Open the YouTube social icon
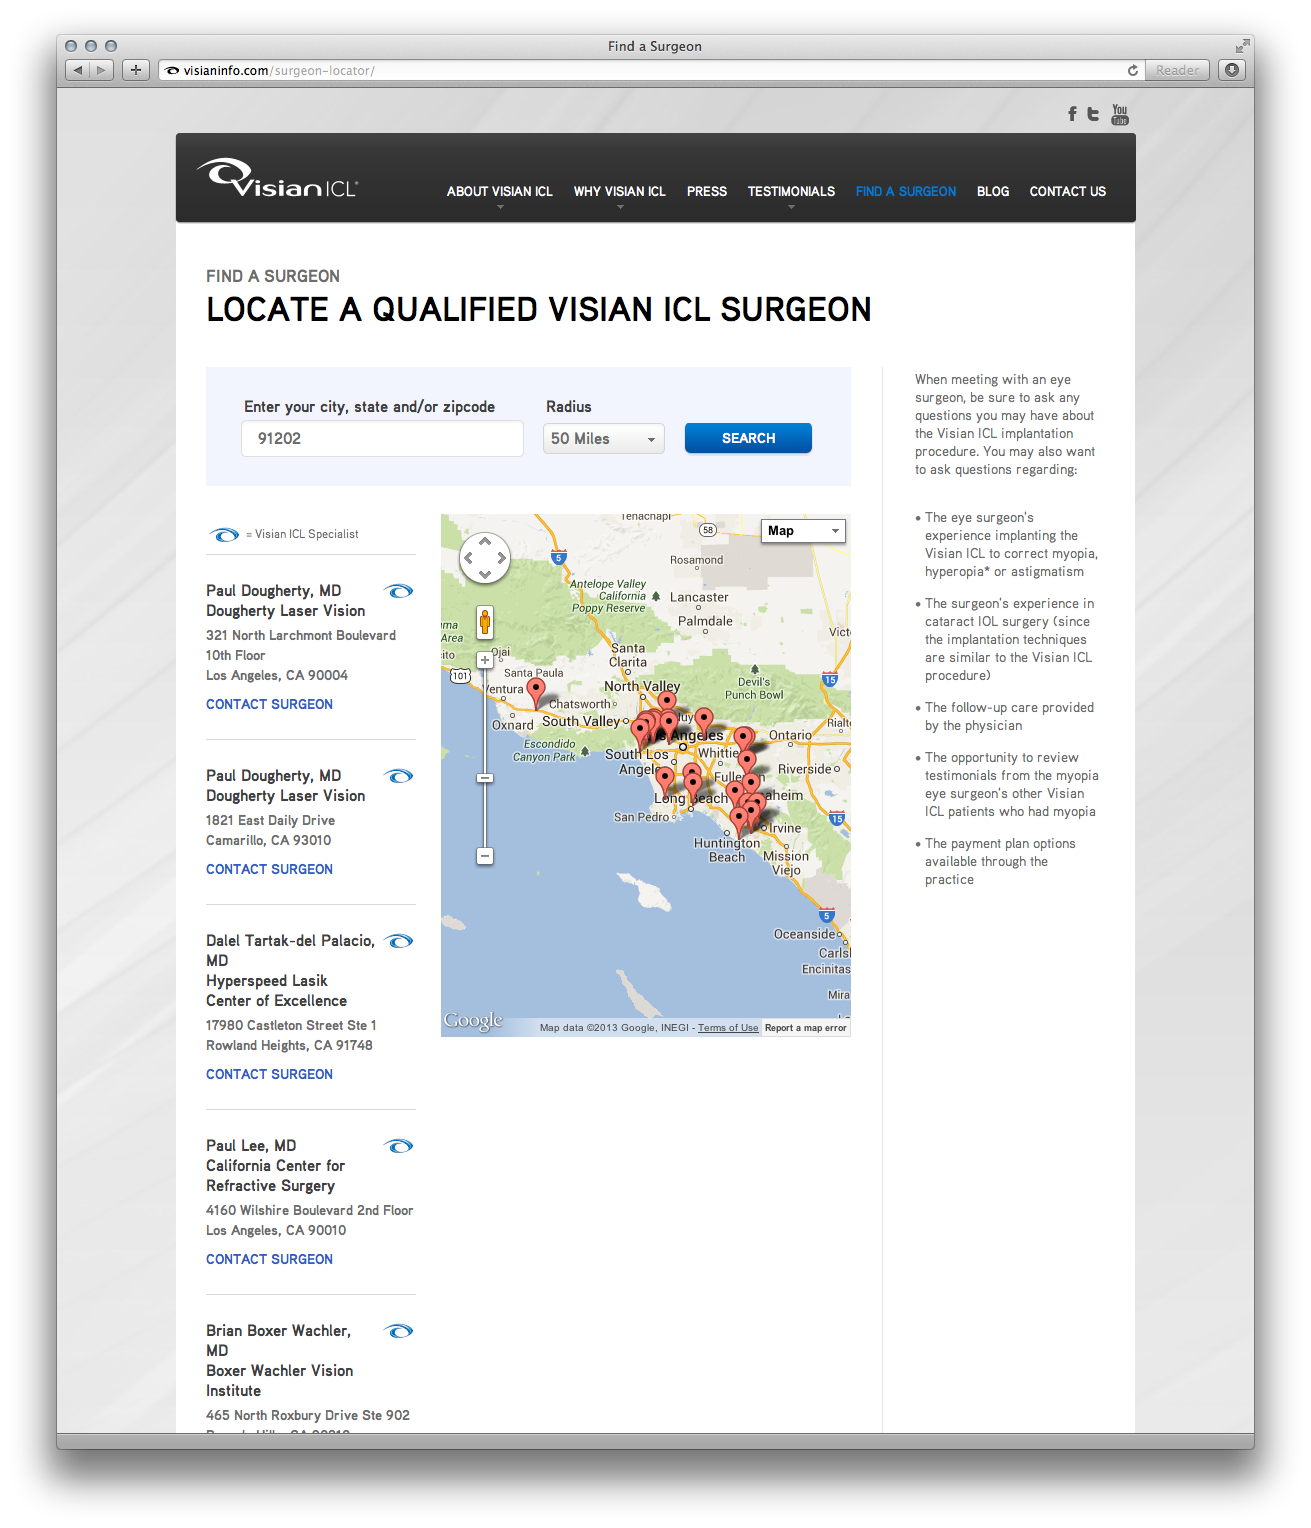The width and height of the screenshot is (1311, 1528). [1120, 115]
